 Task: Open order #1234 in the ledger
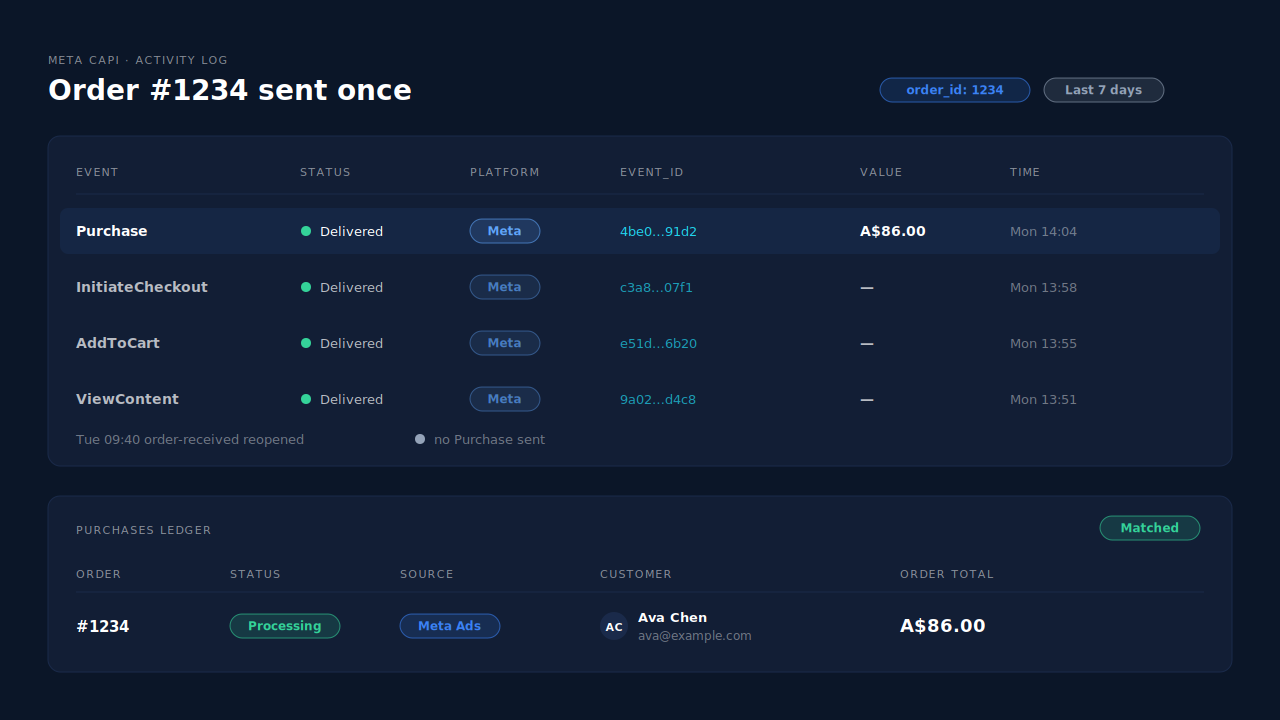[102, 626]
